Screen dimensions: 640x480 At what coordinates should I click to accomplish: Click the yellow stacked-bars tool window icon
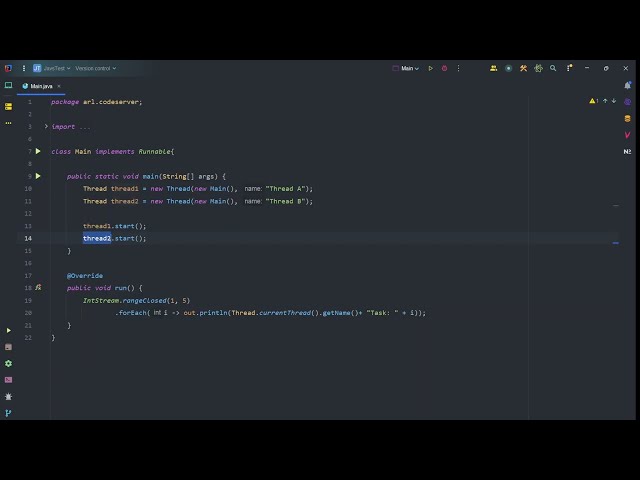8,107
